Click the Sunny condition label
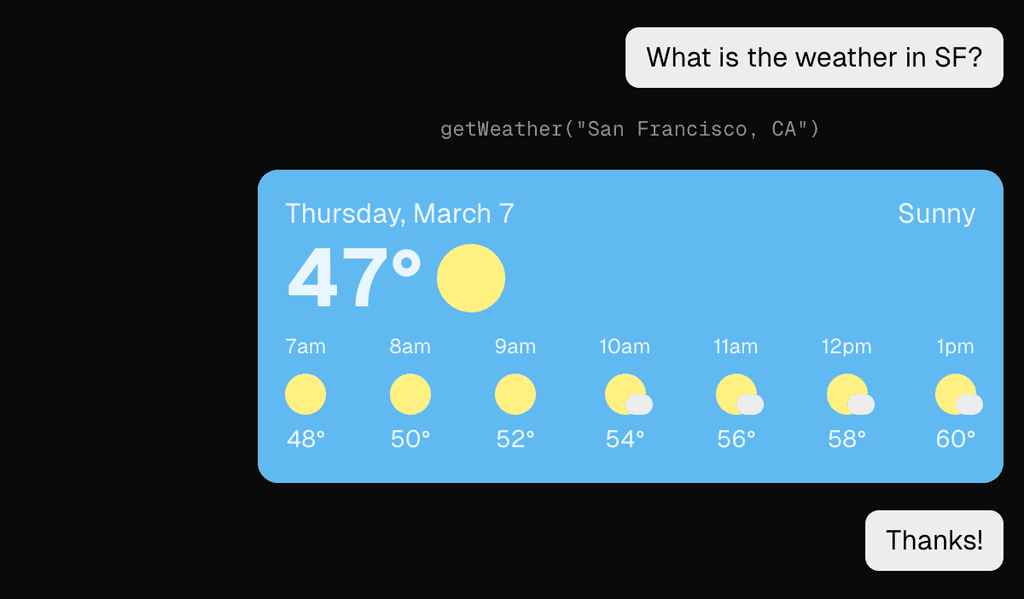The height and width of the screenshot is (599, 1024). tap(936, 213)
